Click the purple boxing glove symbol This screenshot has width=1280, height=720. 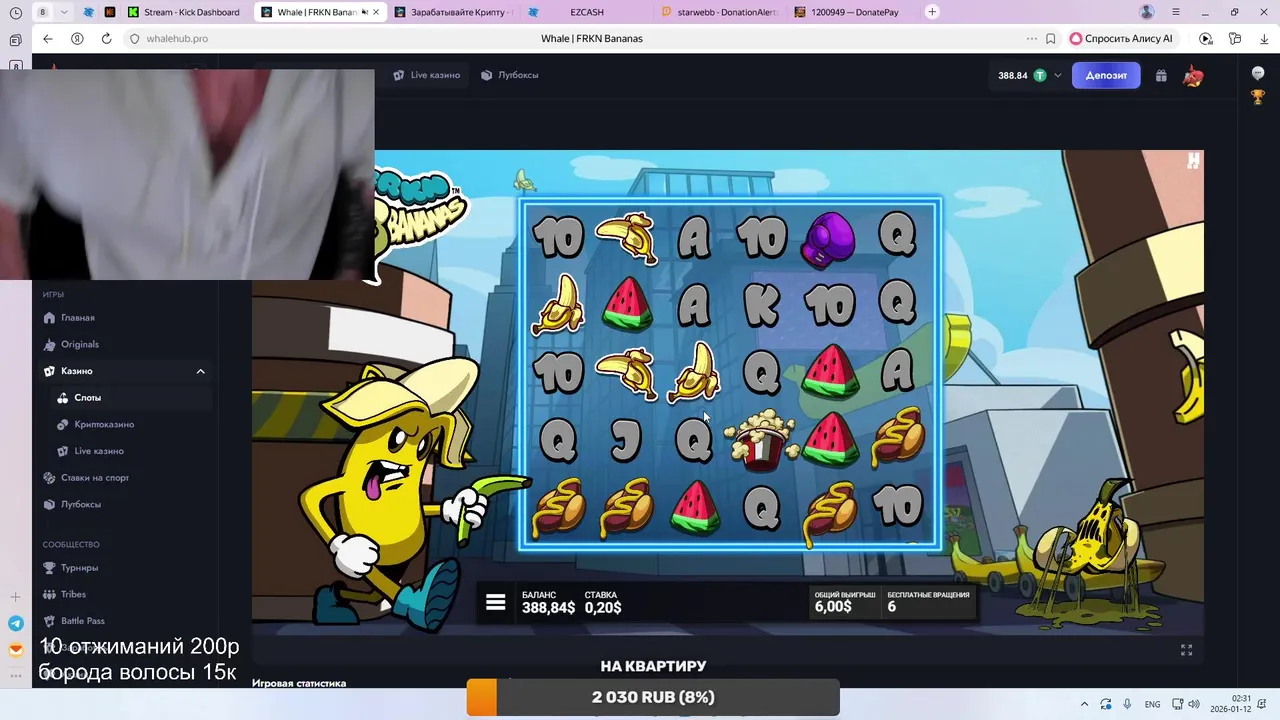tap(829, 238)
